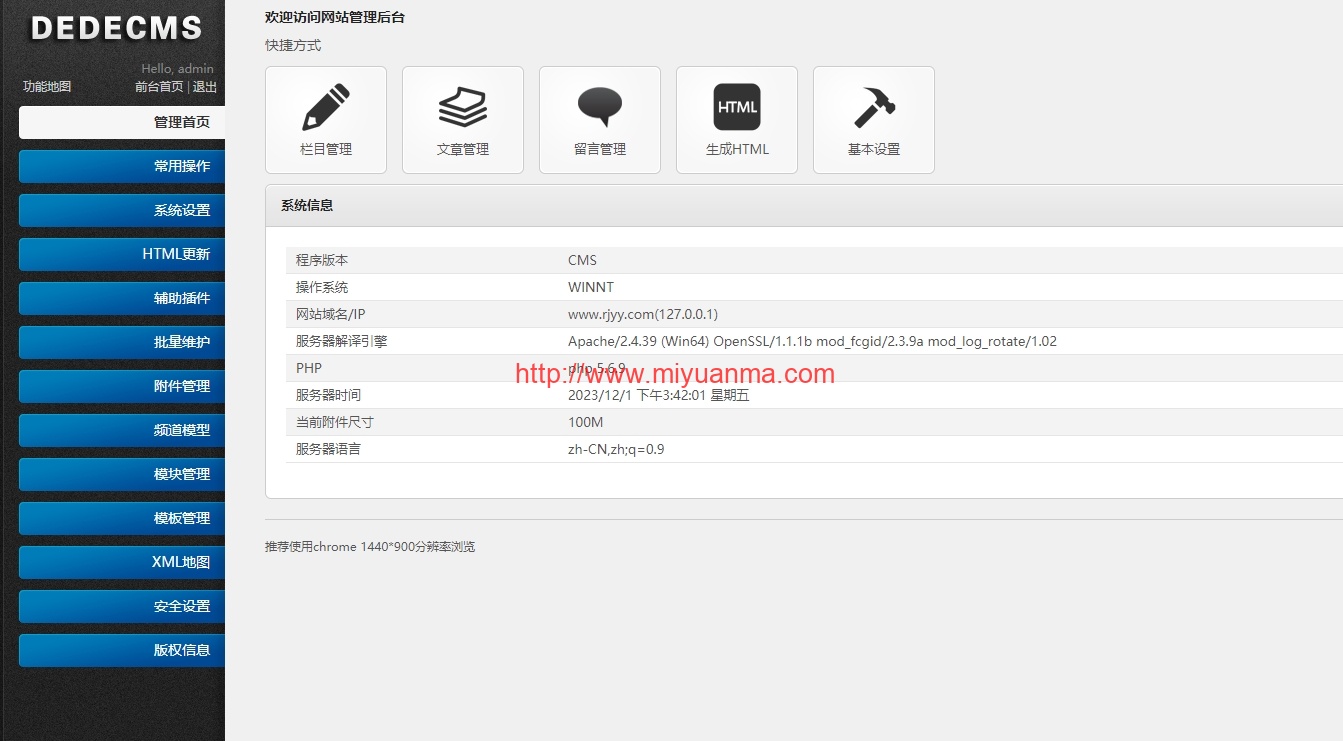The width and height of the screenshot is (1343, 741).
Task: Expand 模块管理 sidebar menu
Action: [122, 474]
